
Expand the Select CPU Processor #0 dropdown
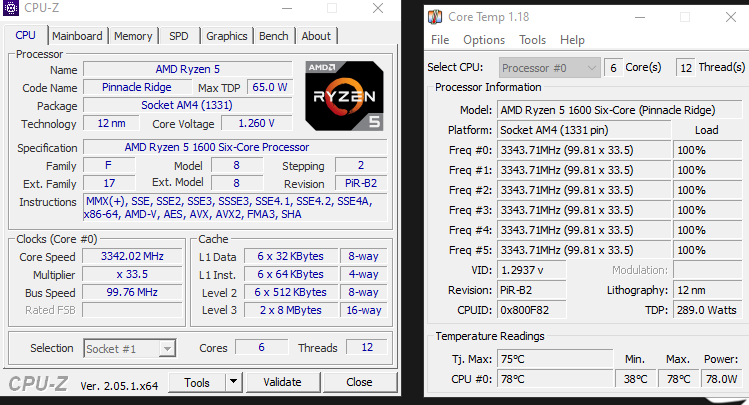point(549,68)
